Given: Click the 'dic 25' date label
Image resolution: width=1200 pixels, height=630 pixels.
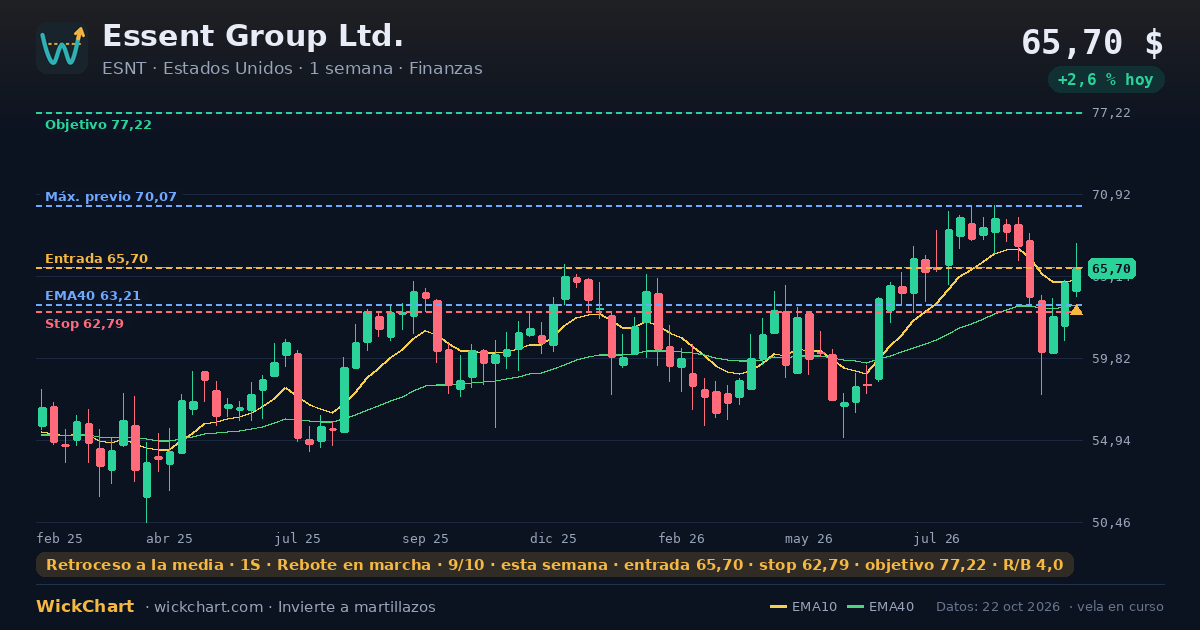Looking at the screenshot, I should 554,538.
